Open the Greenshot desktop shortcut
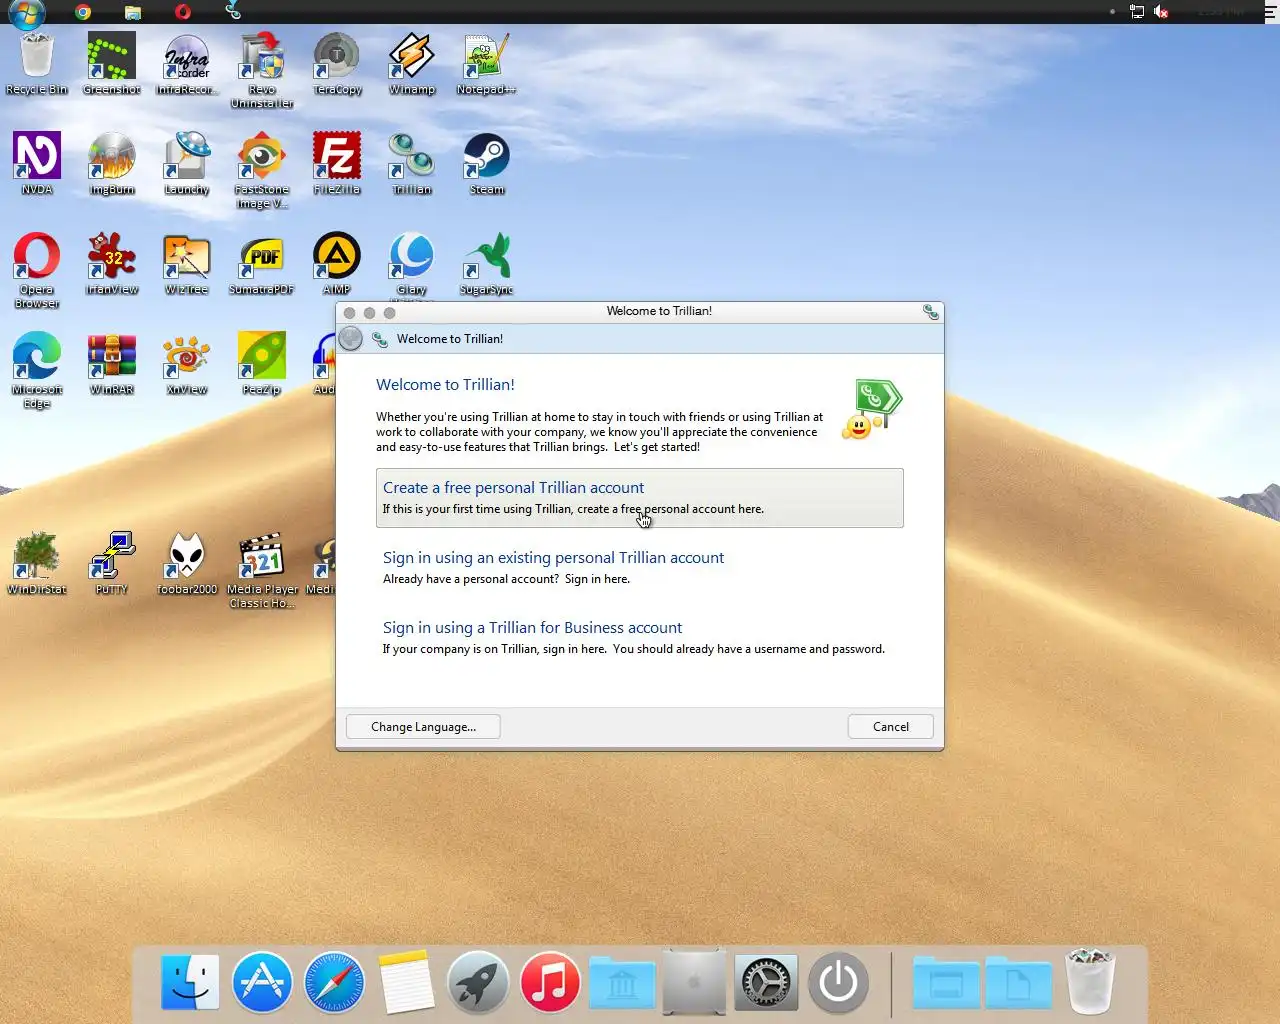1280x1024 pixels. [x=112, y=64]
